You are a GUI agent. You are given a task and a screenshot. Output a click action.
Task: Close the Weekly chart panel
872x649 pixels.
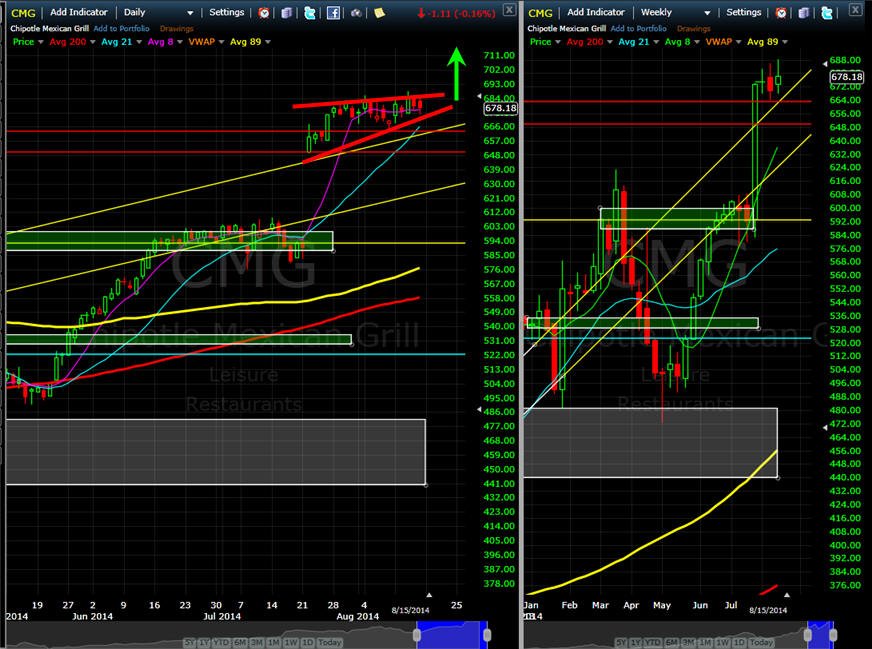point(855,9)
